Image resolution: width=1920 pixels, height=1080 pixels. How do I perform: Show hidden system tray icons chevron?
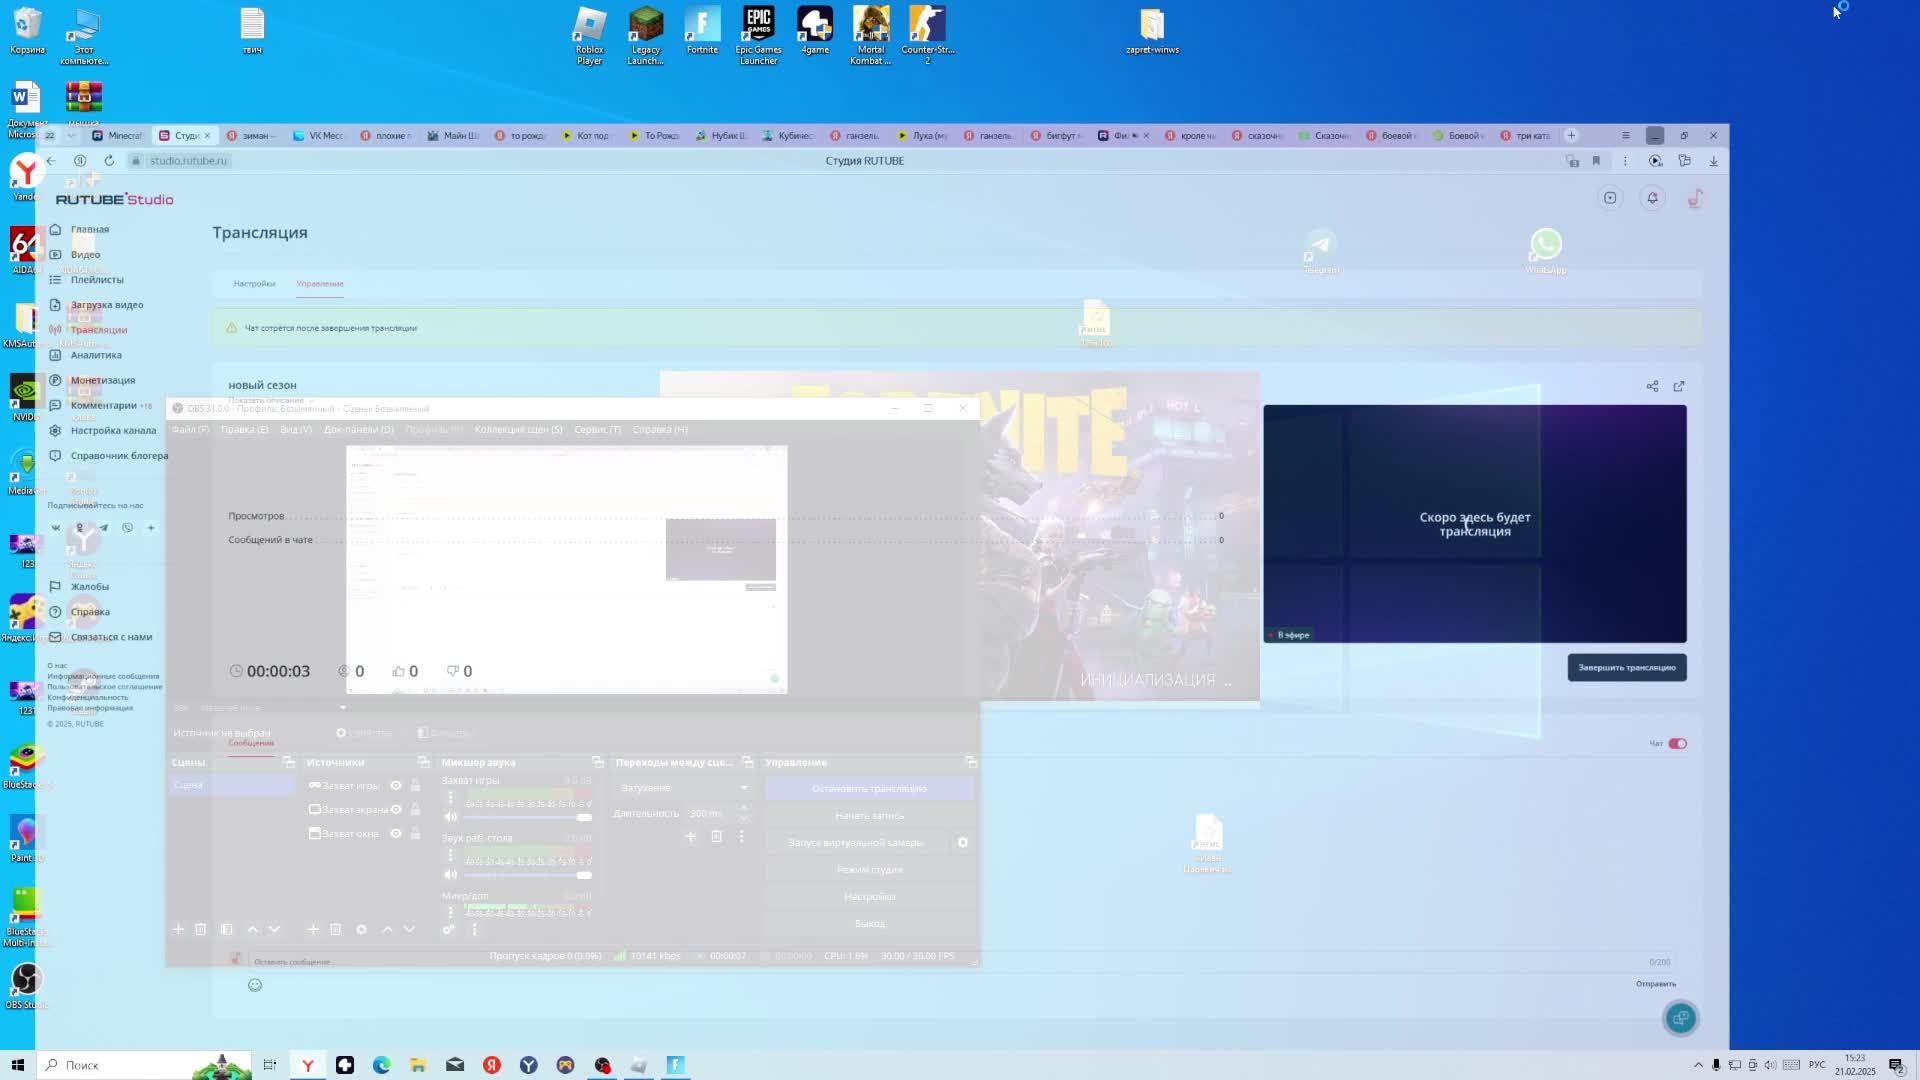click(x=1698, y=1065)
